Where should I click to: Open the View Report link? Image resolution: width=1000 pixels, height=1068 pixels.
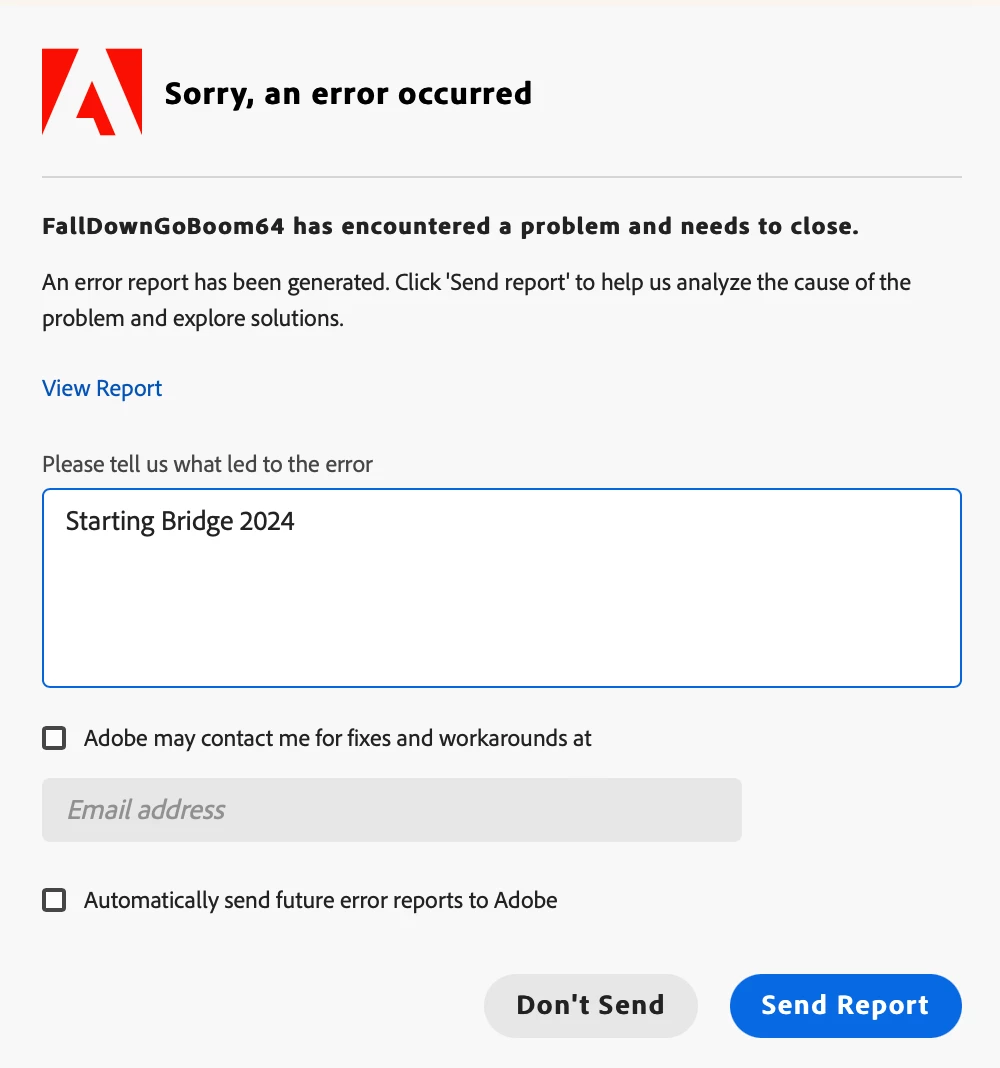coord(102,388)
